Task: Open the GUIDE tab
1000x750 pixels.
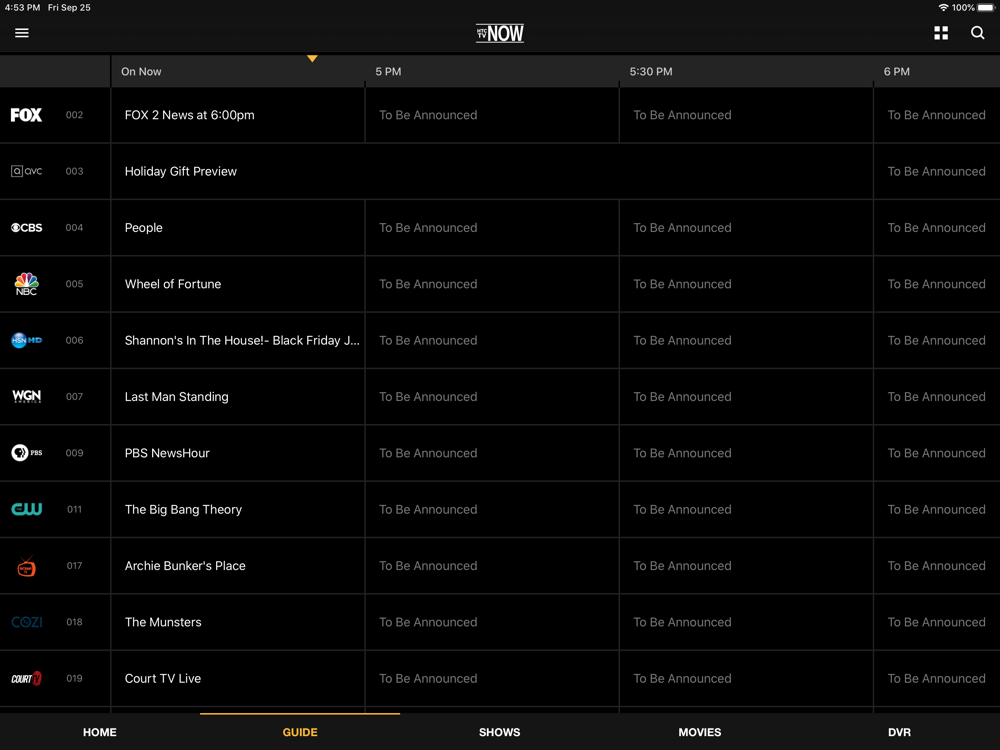Action: 300,732
